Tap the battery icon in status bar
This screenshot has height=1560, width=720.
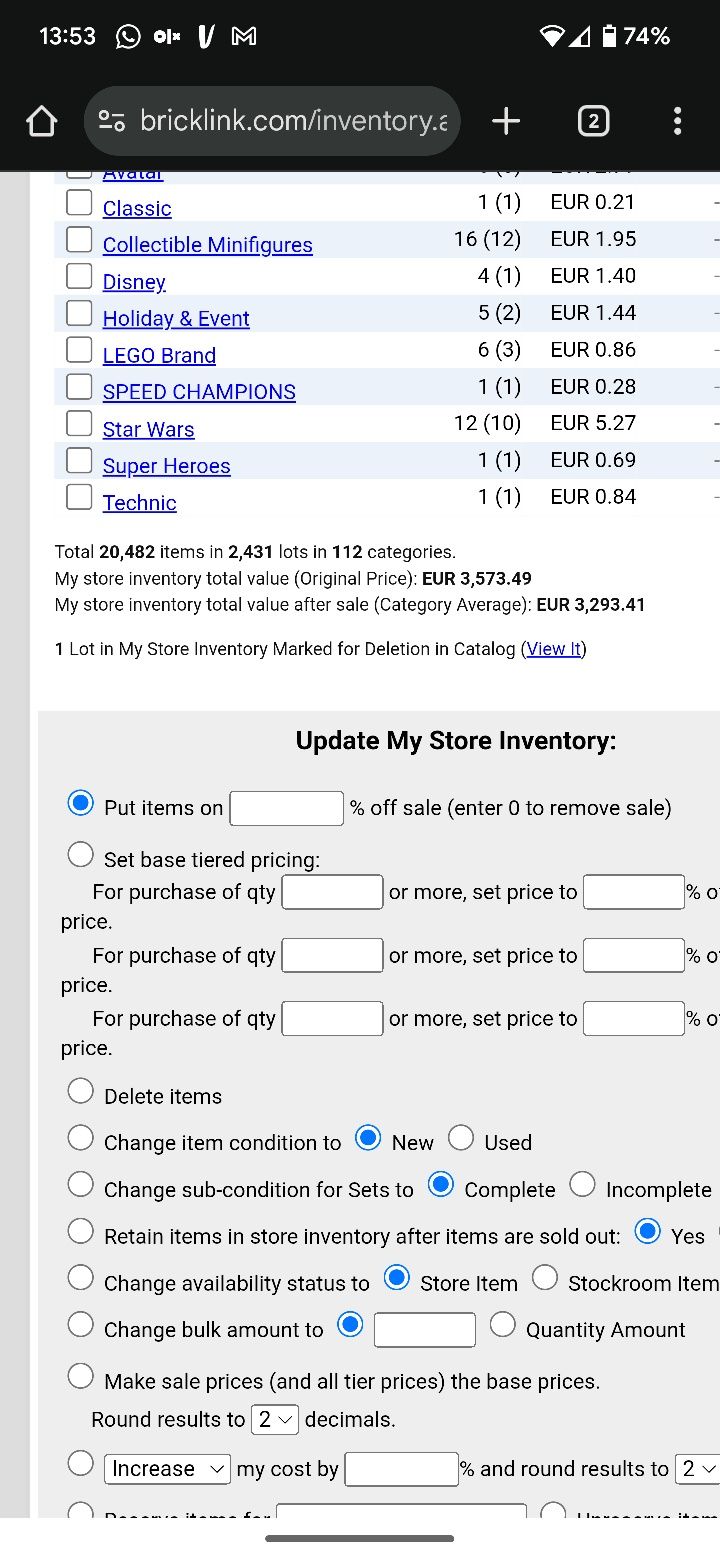click(x=609, y=37)
